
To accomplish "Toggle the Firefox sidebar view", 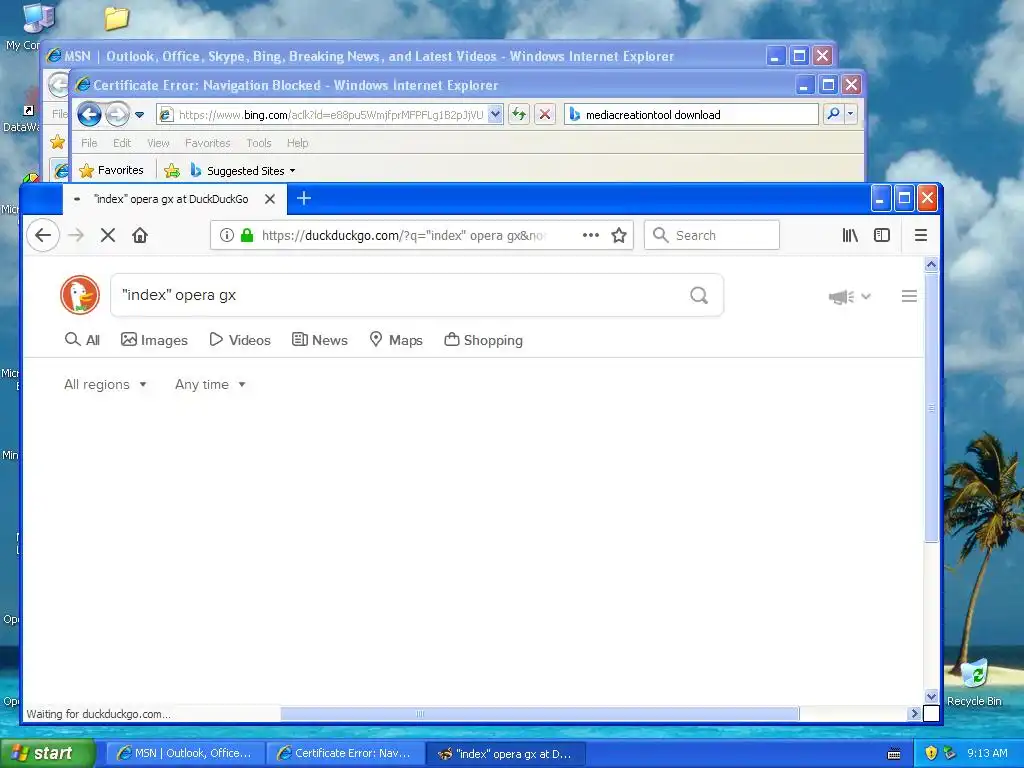I will click(882, 235).
